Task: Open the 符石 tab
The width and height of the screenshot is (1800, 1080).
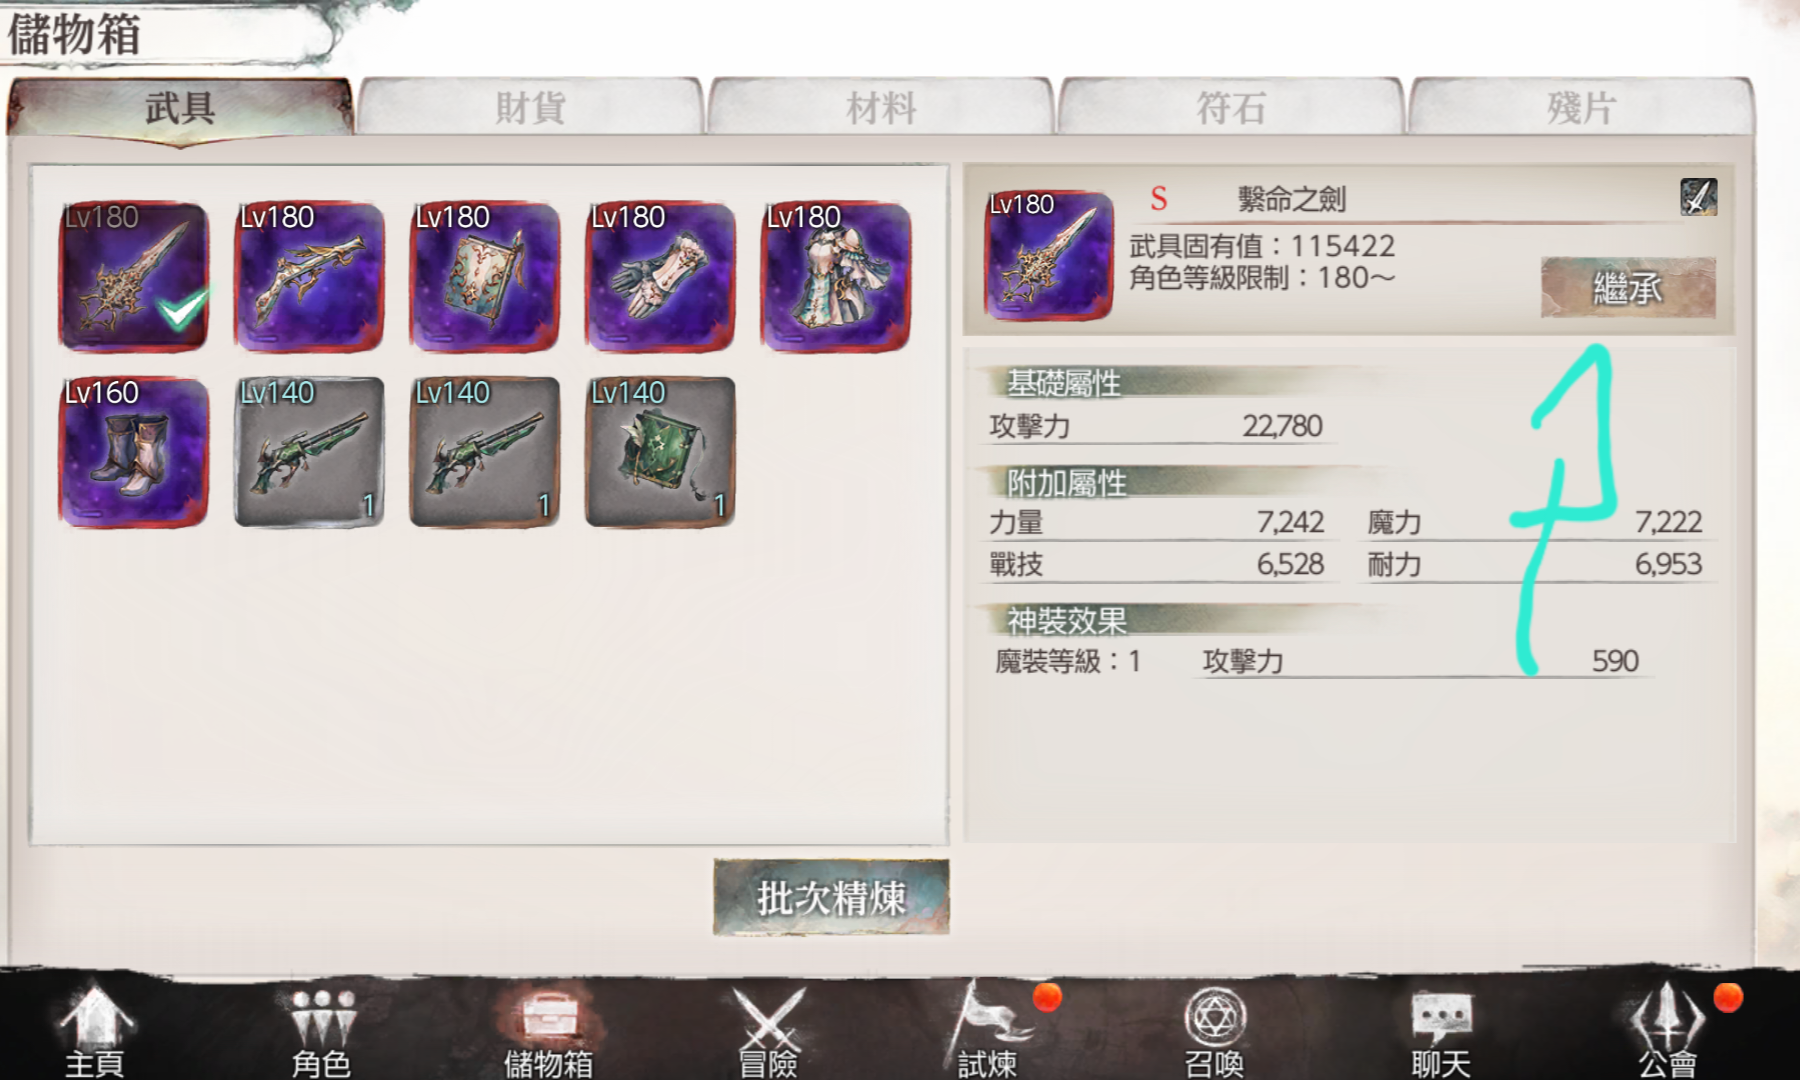Action: (x=1230, y=106)
